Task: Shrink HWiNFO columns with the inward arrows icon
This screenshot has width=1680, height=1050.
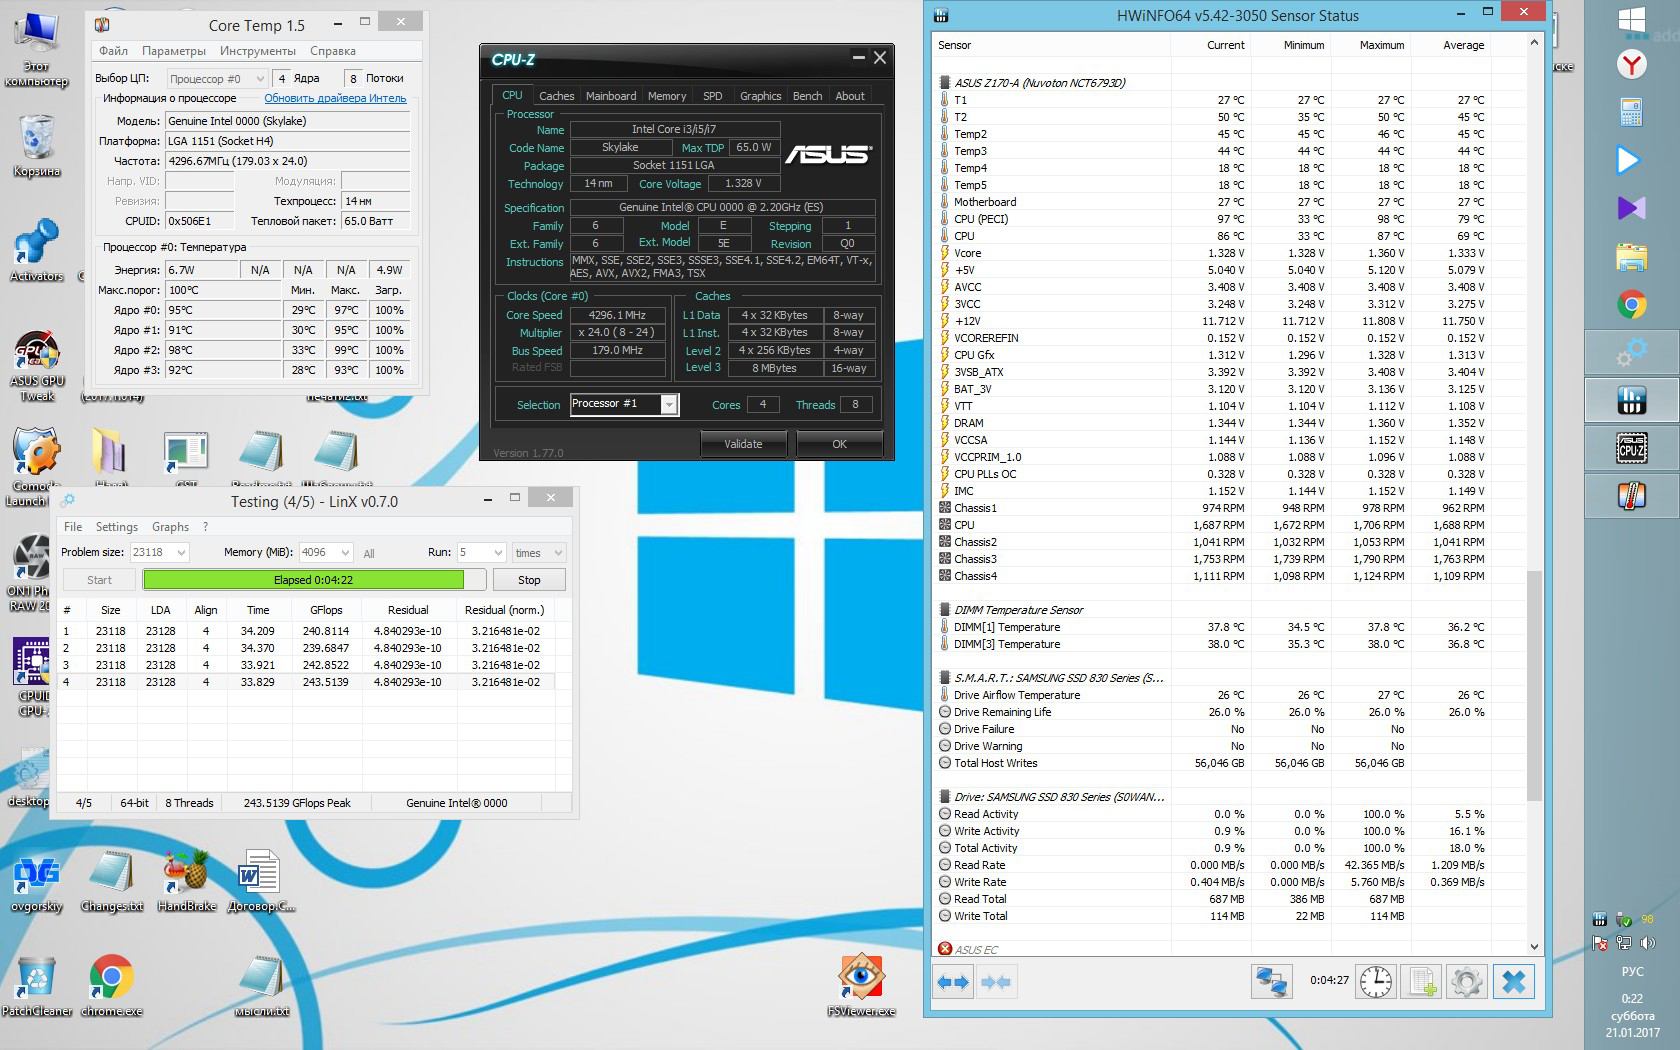Action: point(995,982)
